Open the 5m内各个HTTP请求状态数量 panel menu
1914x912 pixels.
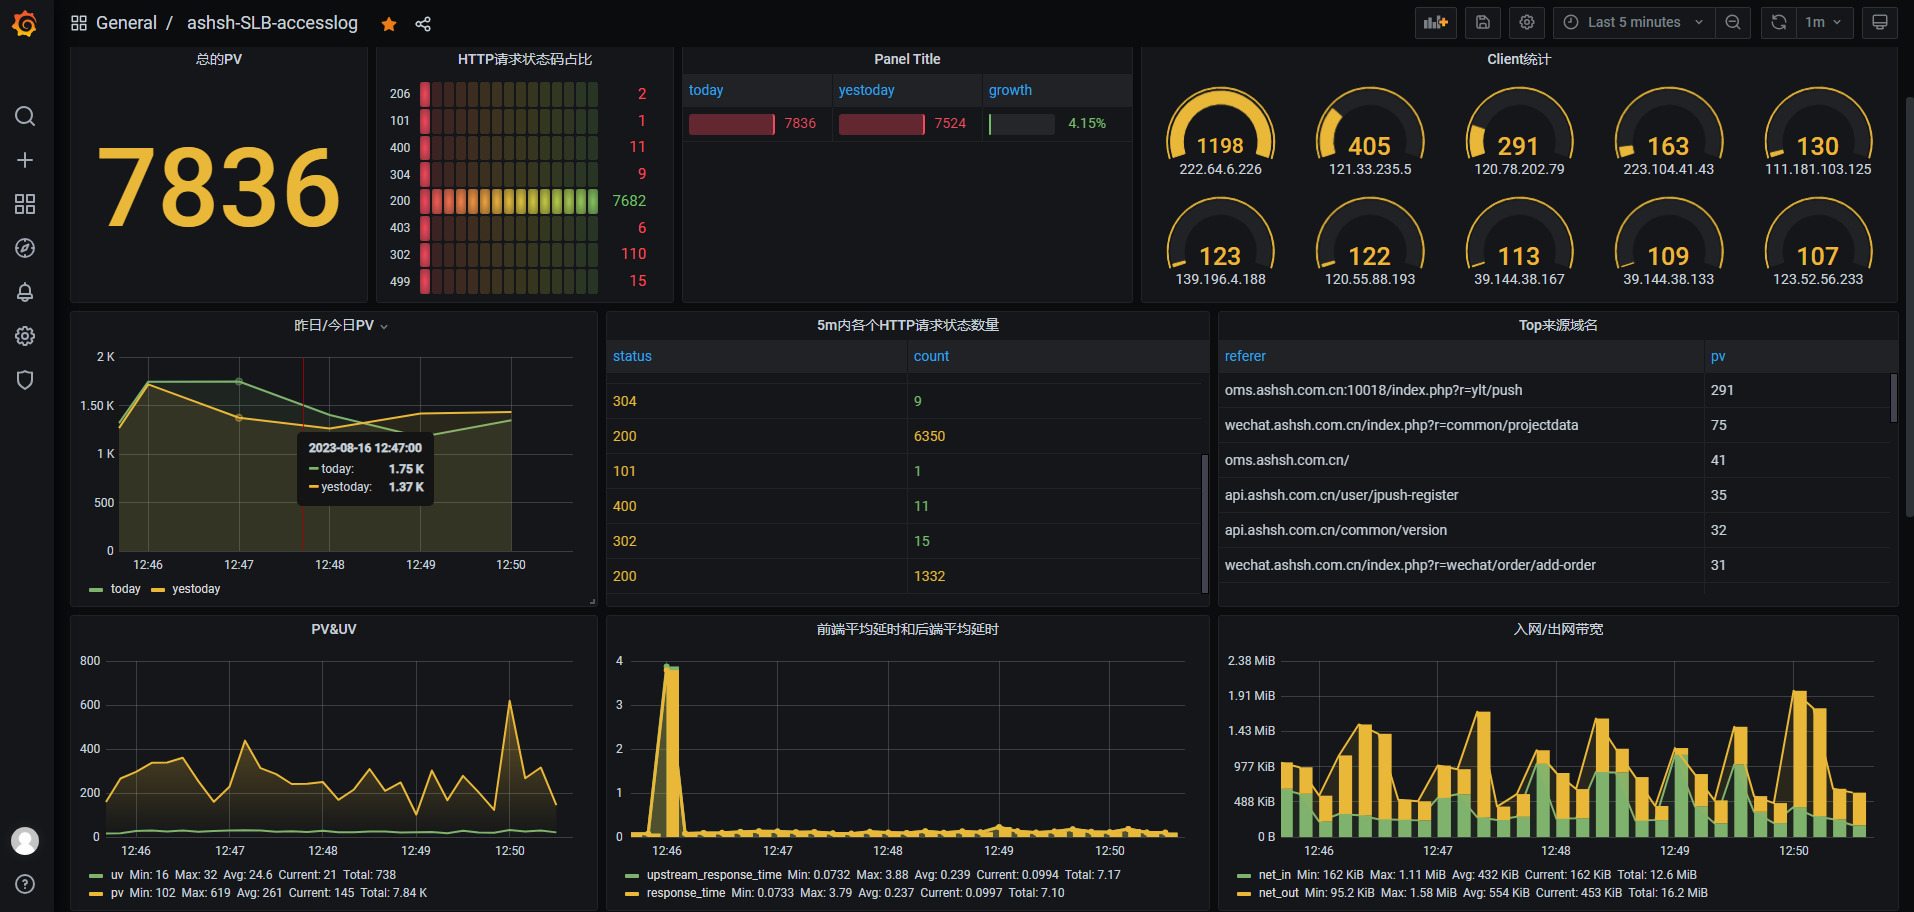click(908, 325)
